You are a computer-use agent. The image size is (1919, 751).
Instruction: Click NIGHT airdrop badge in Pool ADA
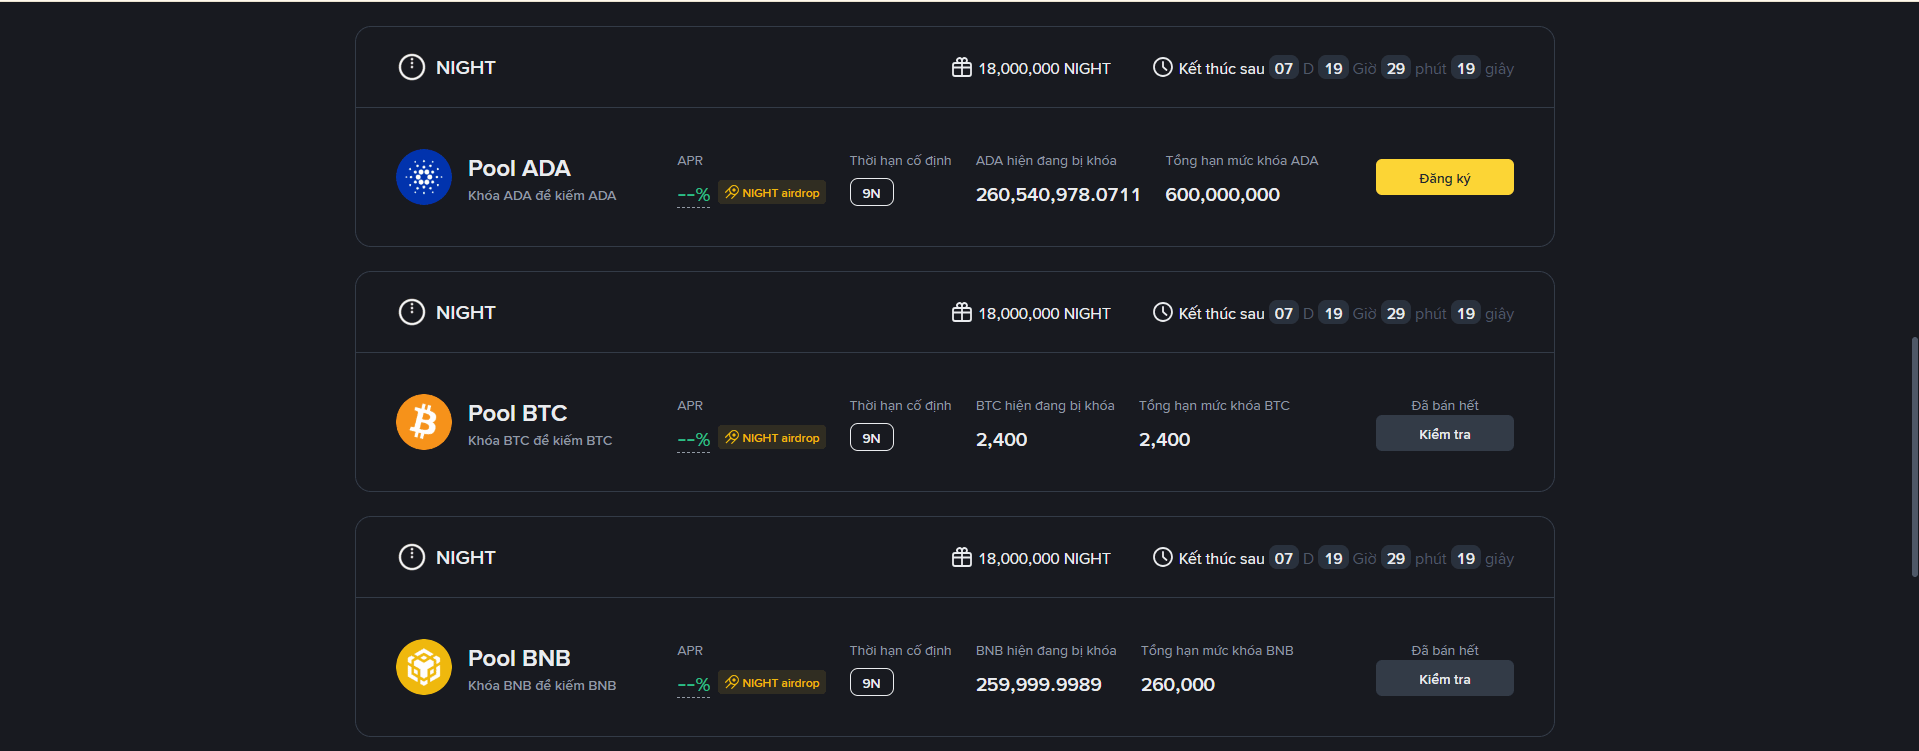point(772,193)
